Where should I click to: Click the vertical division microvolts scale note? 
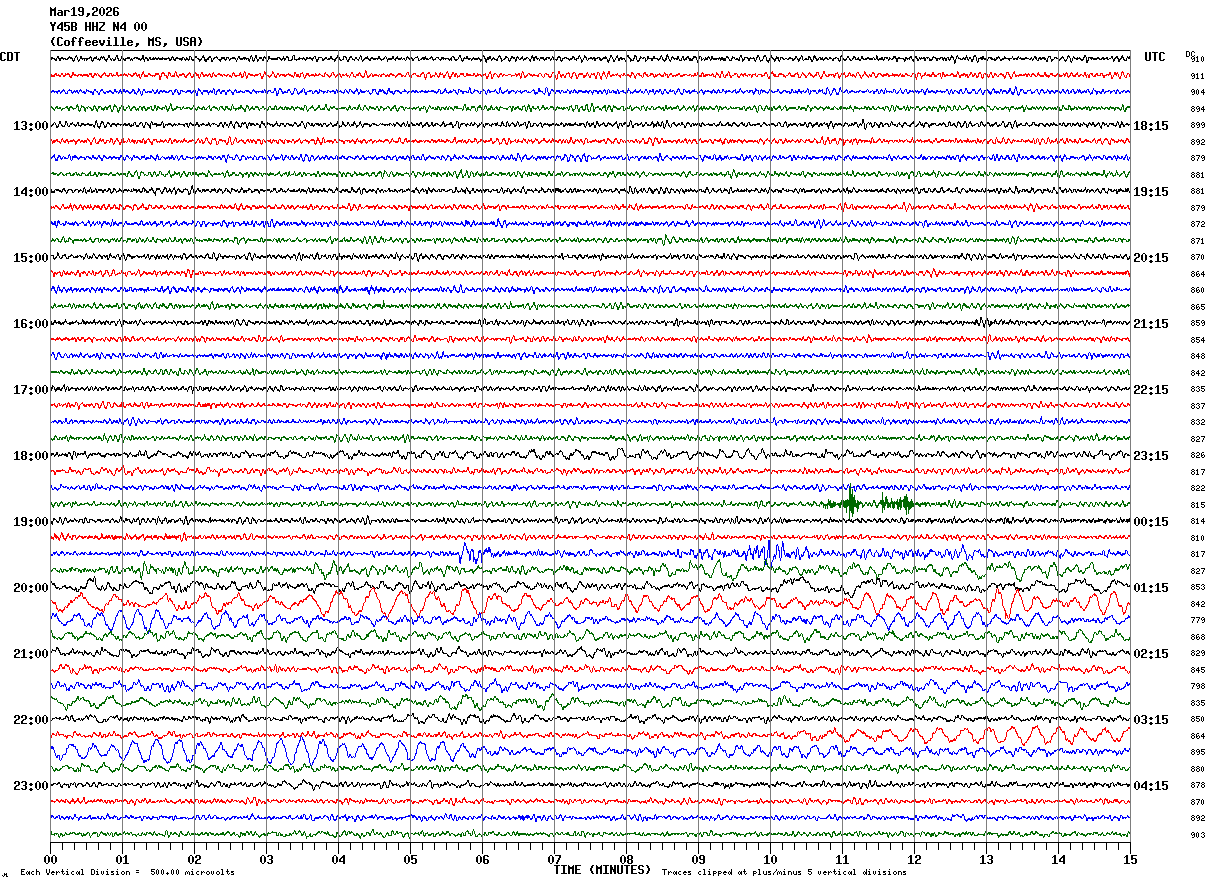click(x=127, y=873)
